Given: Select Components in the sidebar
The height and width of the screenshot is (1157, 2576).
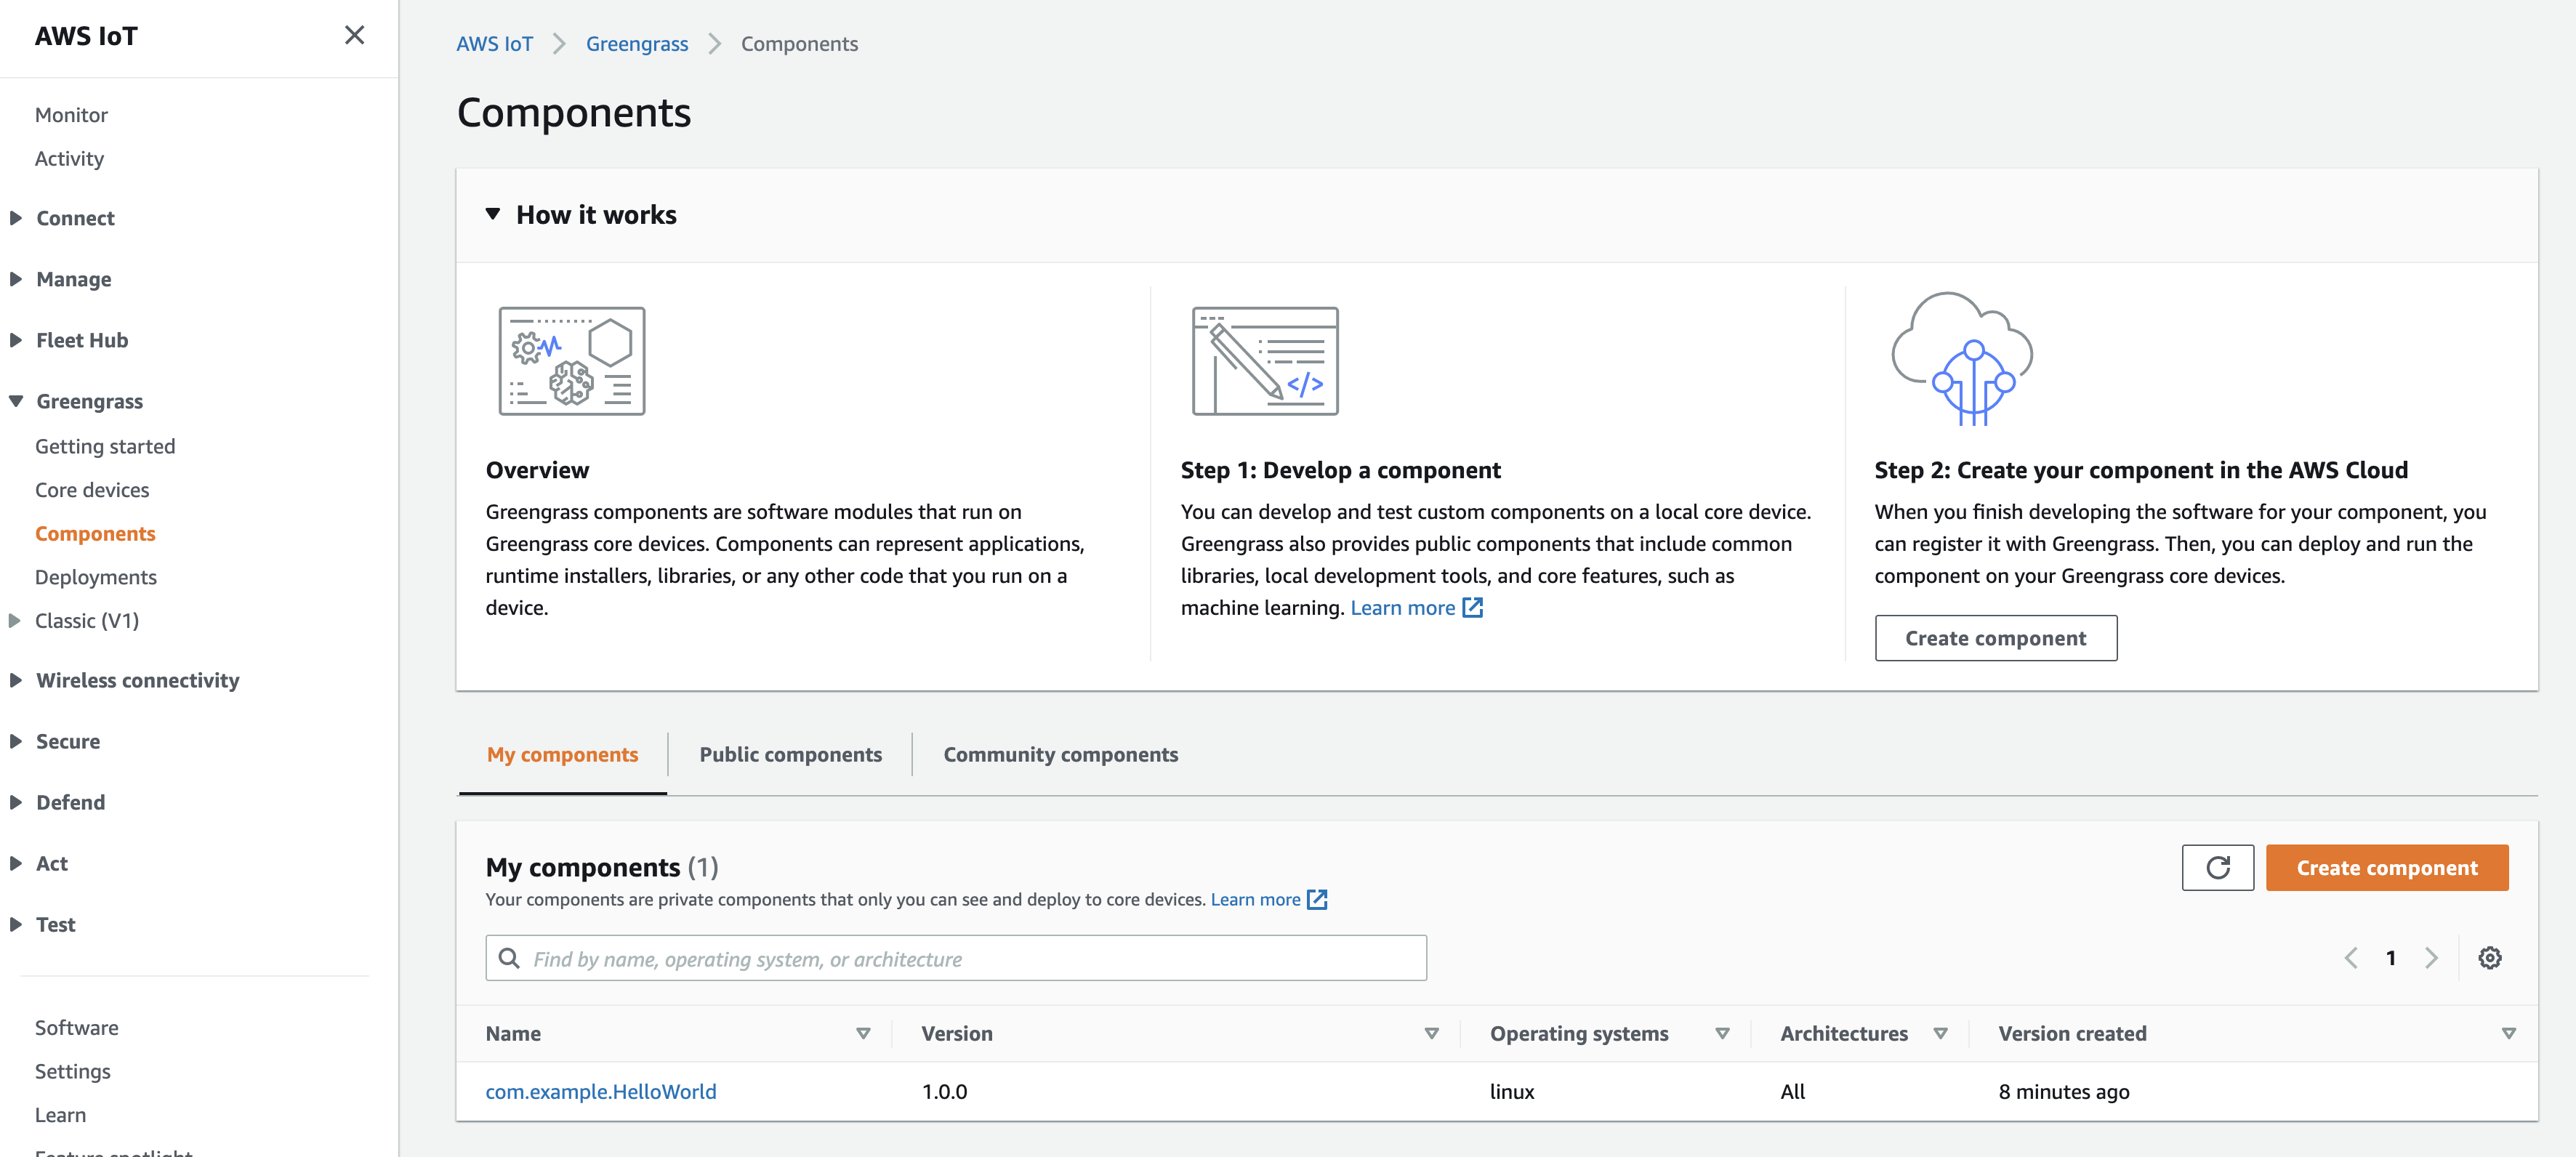Looking at the screenshot, I should (x=95, y=533).
